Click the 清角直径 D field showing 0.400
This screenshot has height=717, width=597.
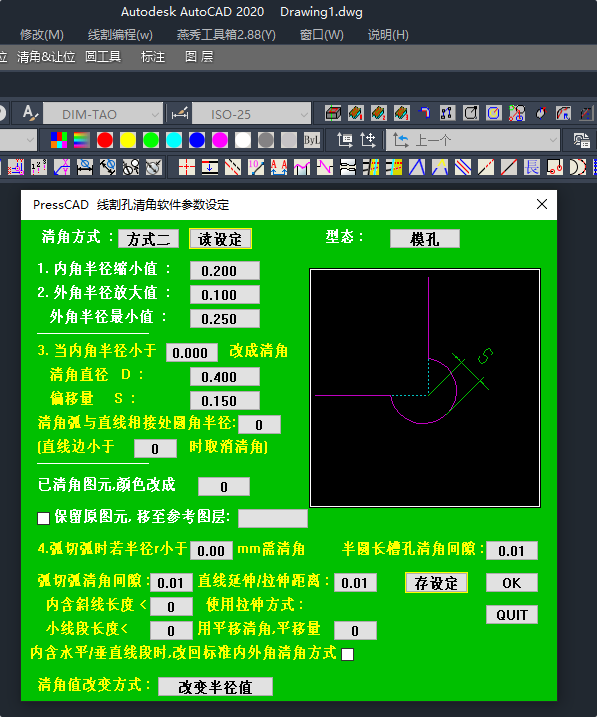tap(225, 377)
